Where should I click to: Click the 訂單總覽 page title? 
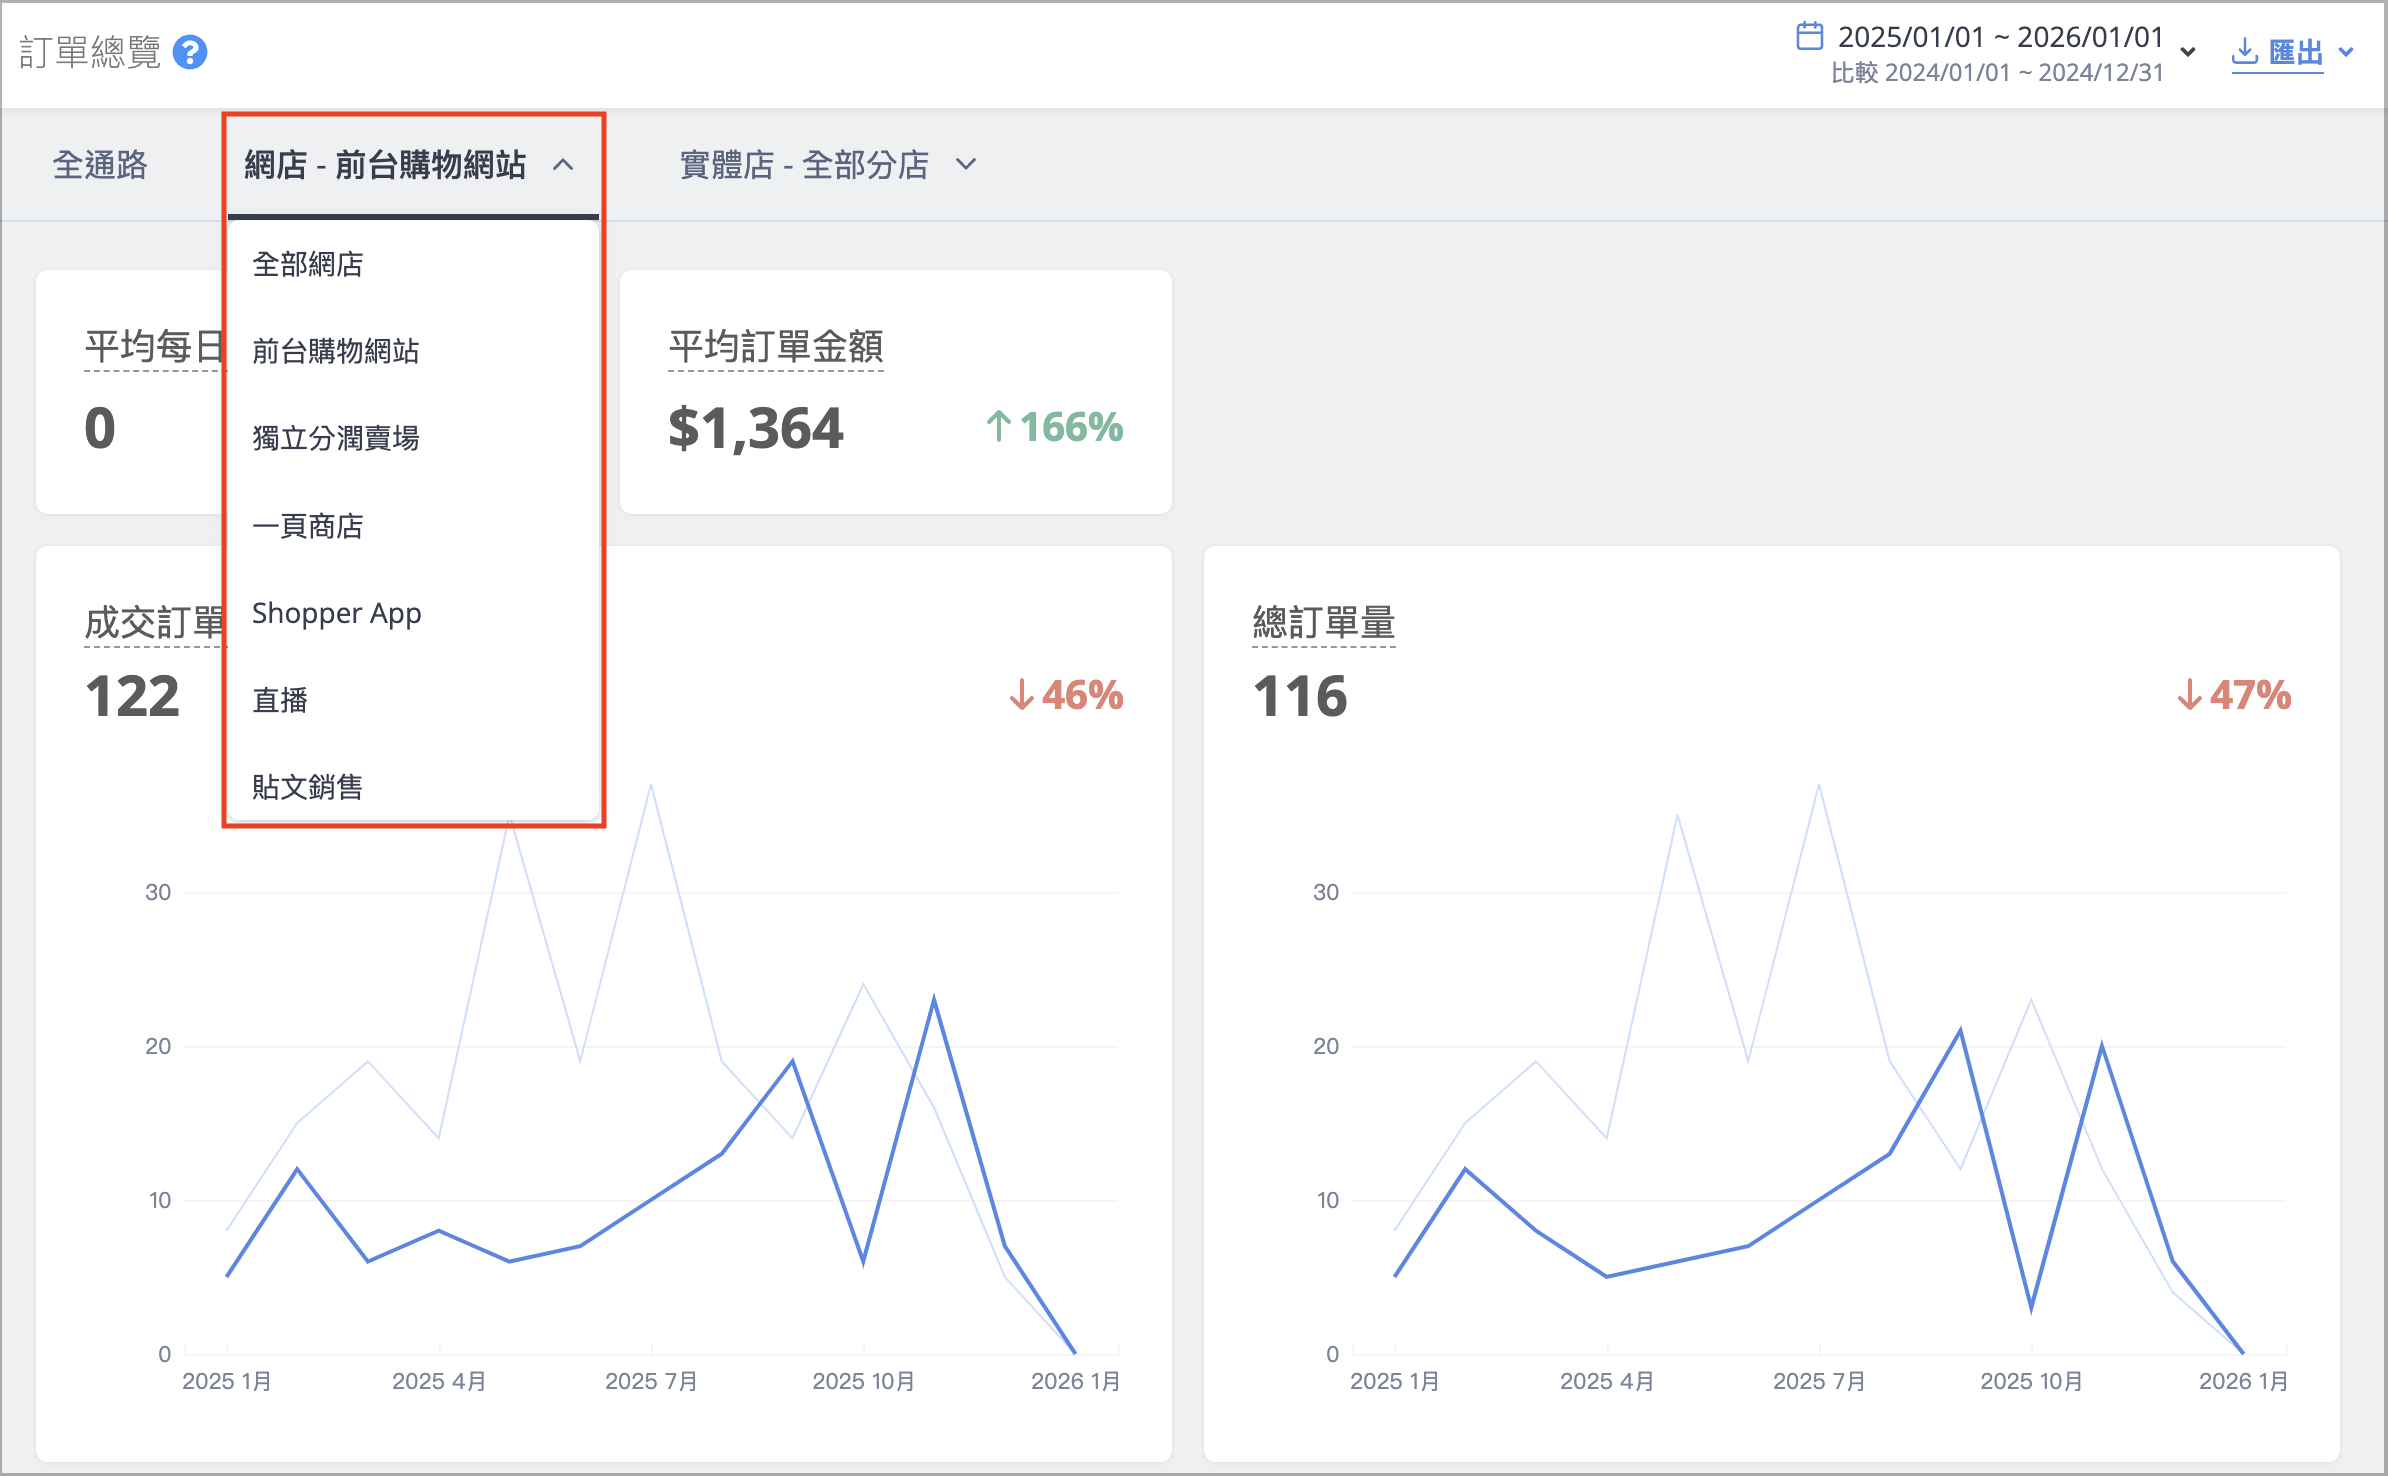point(90,52)
